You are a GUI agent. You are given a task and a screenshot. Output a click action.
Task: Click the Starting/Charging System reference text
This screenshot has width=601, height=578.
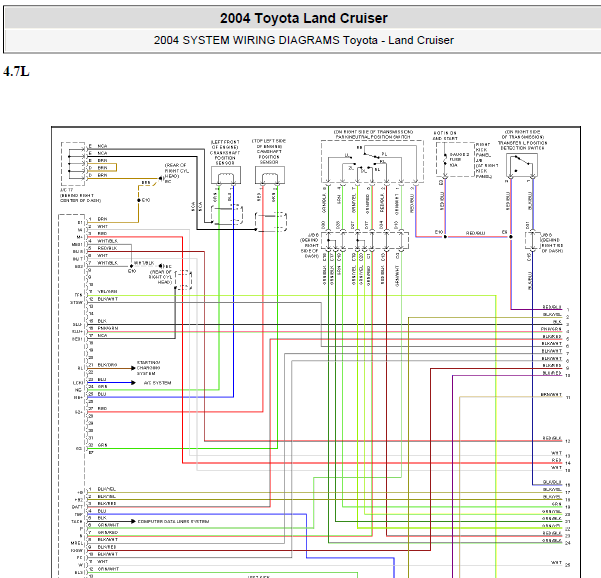(149, 368)
